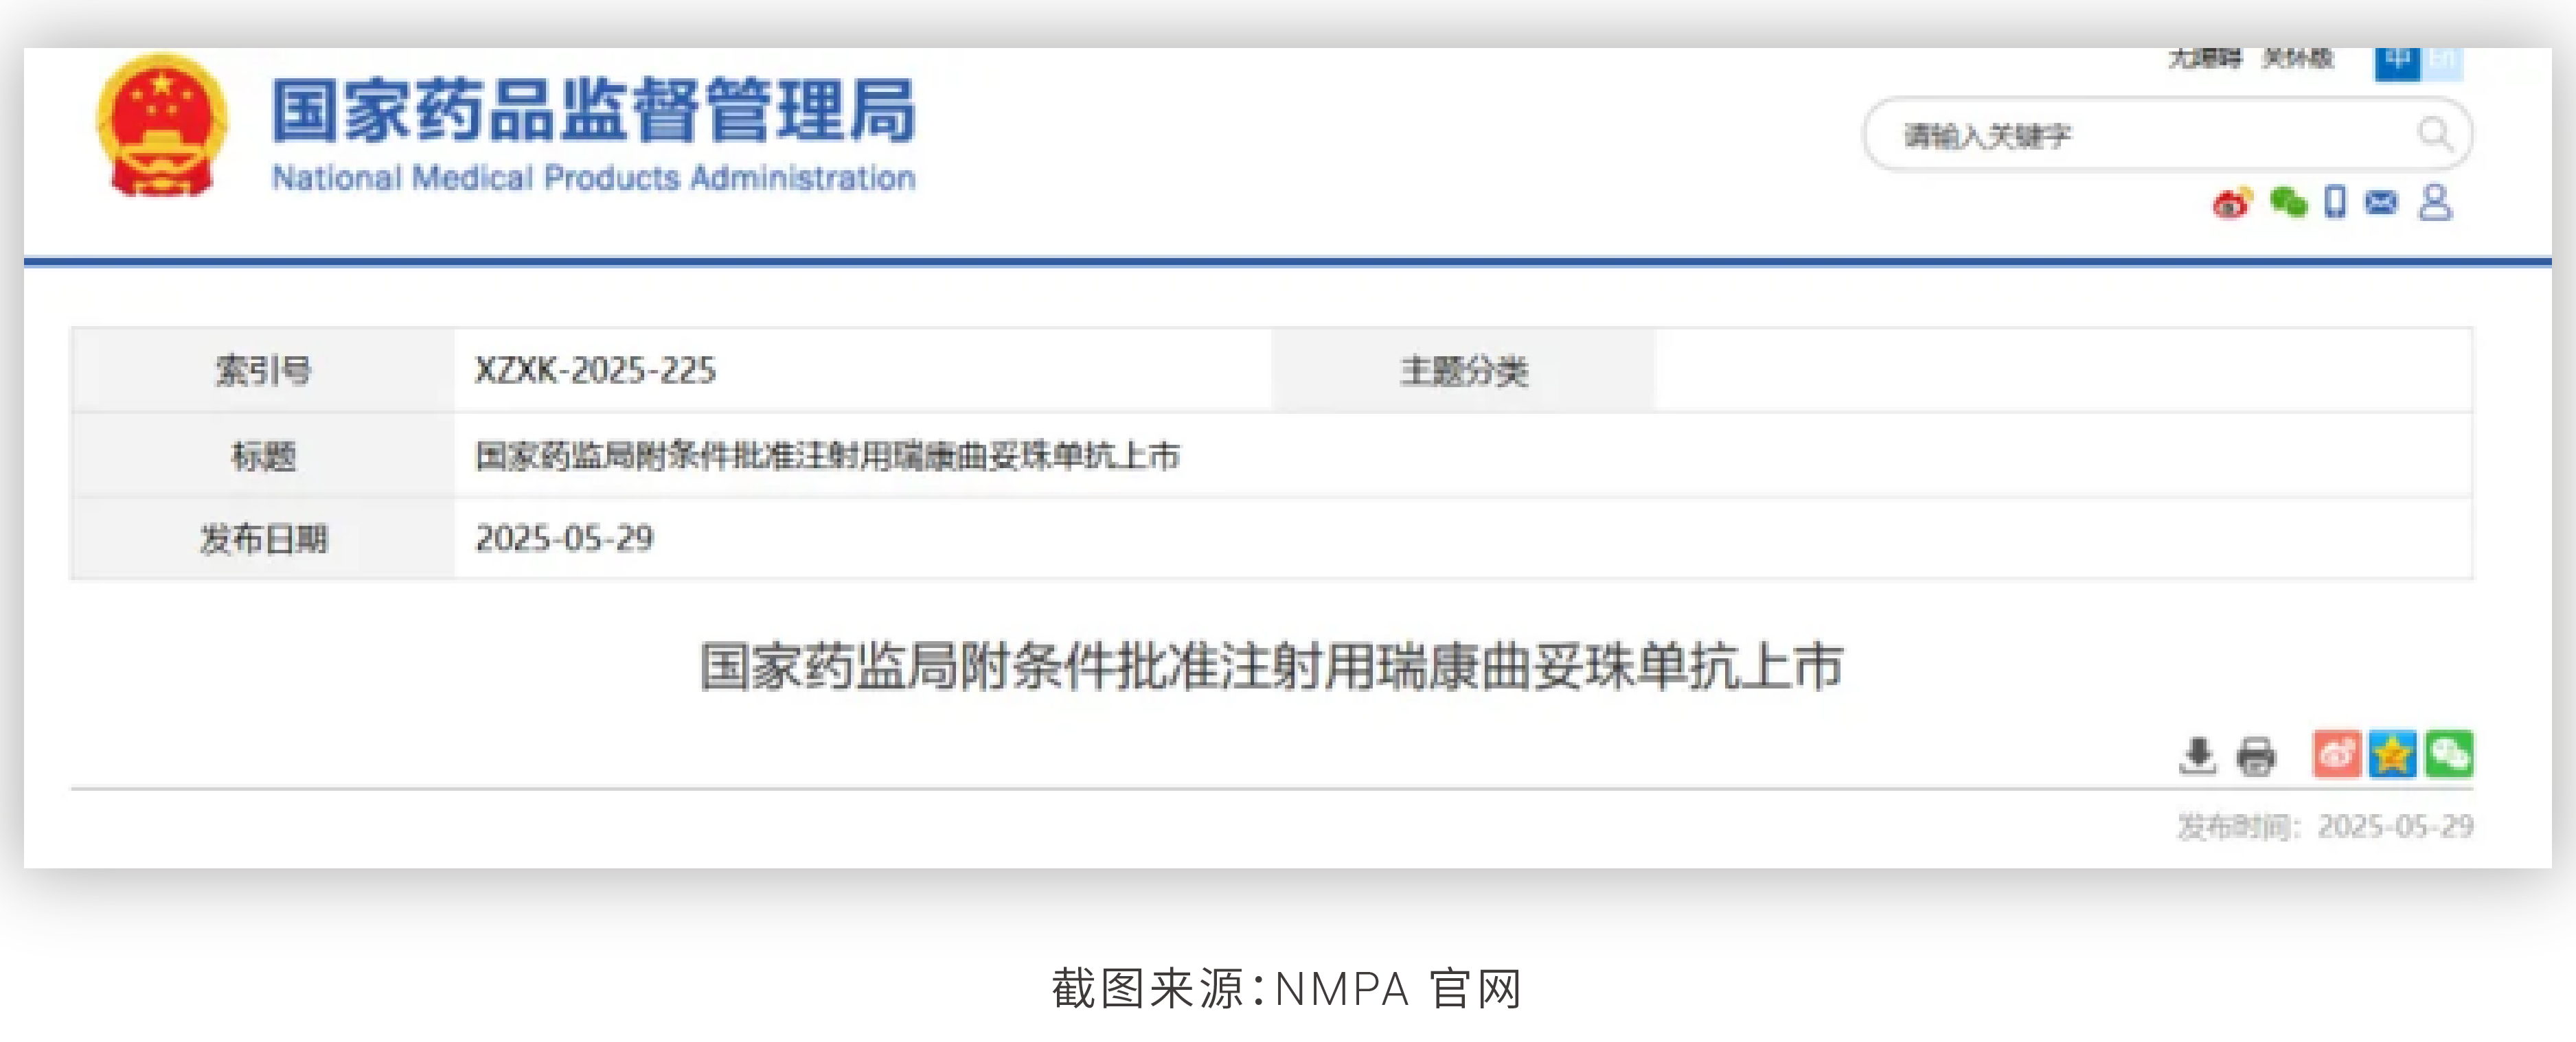Click the mobile phone icon in header
This screenshot has width=2576, height=1042.
point(2335,202)
